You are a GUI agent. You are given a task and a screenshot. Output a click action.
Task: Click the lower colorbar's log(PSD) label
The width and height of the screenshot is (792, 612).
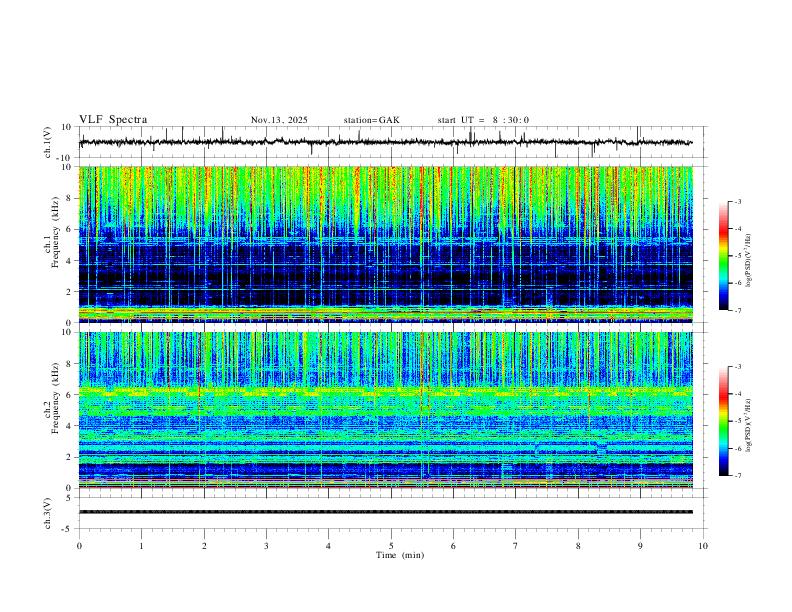tap(749, 426)
